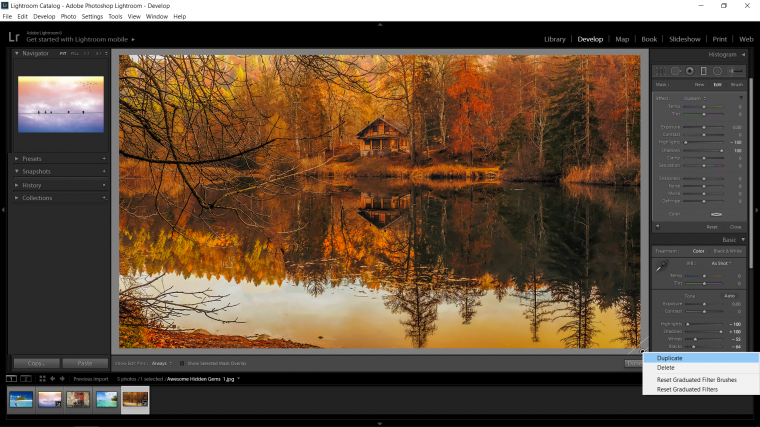Image resolution: width=760 pixels, height=427 pixels.
Task: Open grid view from filmstrip icon
Action: [42, 379]
